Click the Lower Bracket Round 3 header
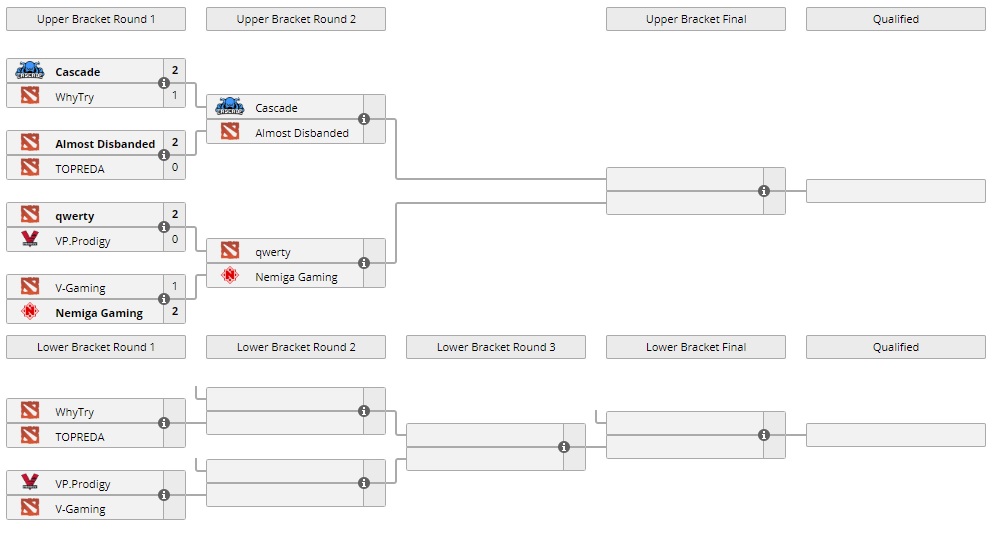 click(496, 347)
